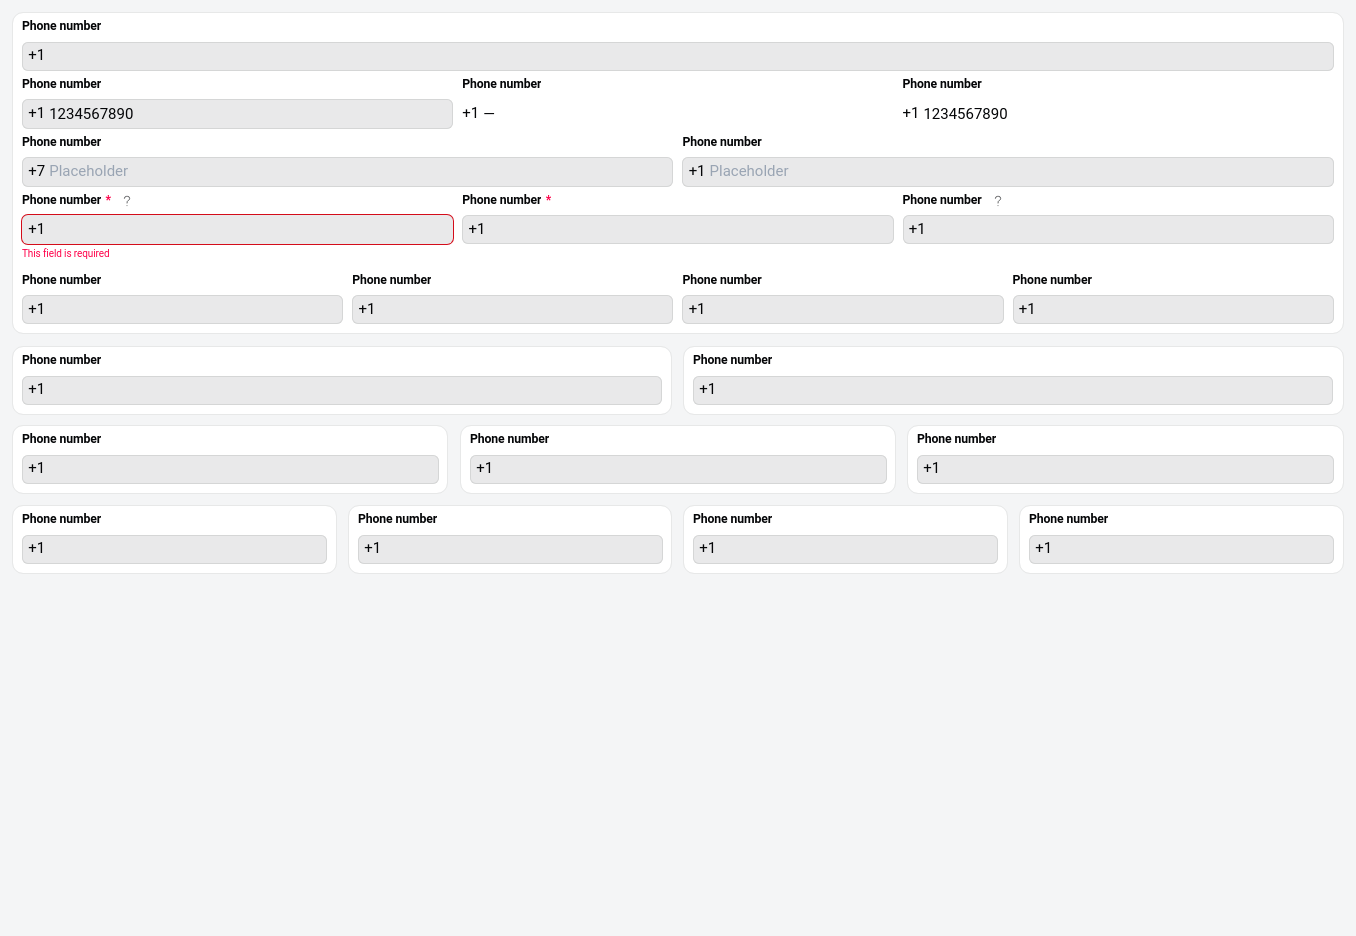Screen dimensions: 1356x936
Task: Focus the phone field under the optional help-icon label
Action: [1117, 229]
